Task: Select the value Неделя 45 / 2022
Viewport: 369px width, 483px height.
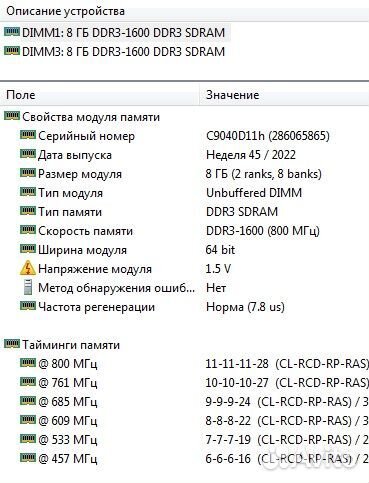Action: (251, 155)
